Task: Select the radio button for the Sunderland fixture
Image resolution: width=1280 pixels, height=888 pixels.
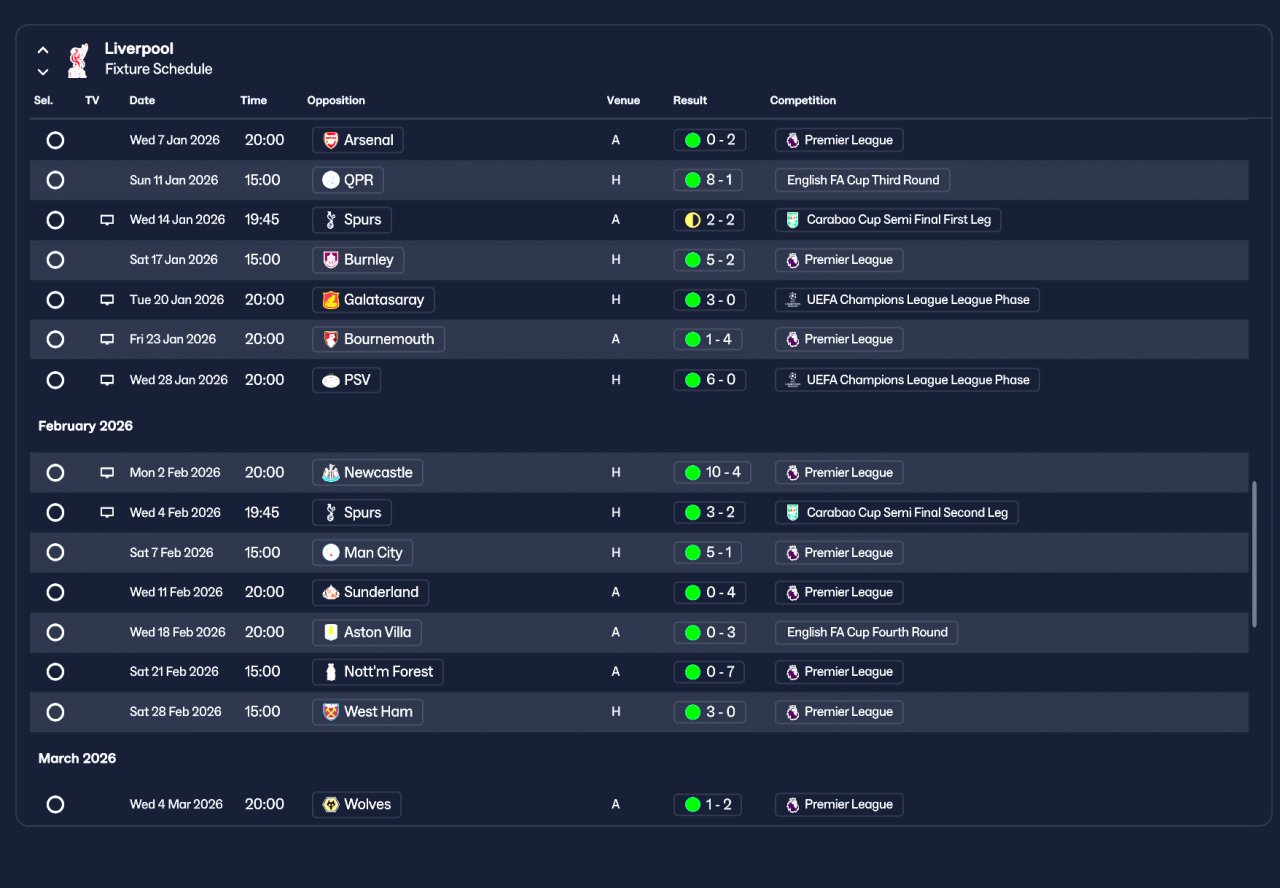Action: pyautogui.click(x=55, y=592)
